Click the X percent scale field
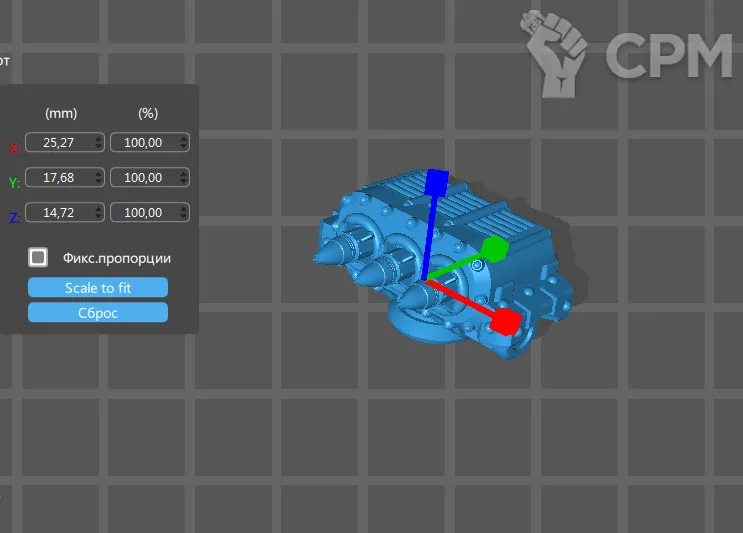This screenshot has height=533, width=743. click(144, 143)
